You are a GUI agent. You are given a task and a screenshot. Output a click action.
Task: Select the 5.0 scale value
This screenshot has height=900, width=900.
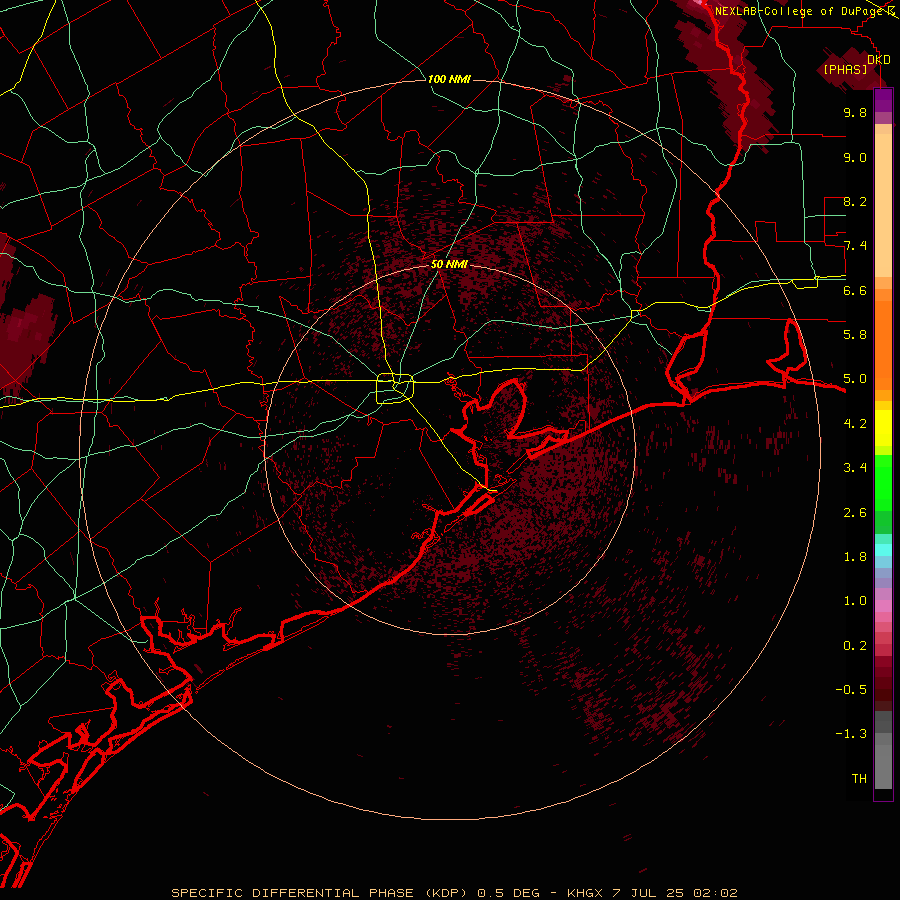click(x=855, y=379)
